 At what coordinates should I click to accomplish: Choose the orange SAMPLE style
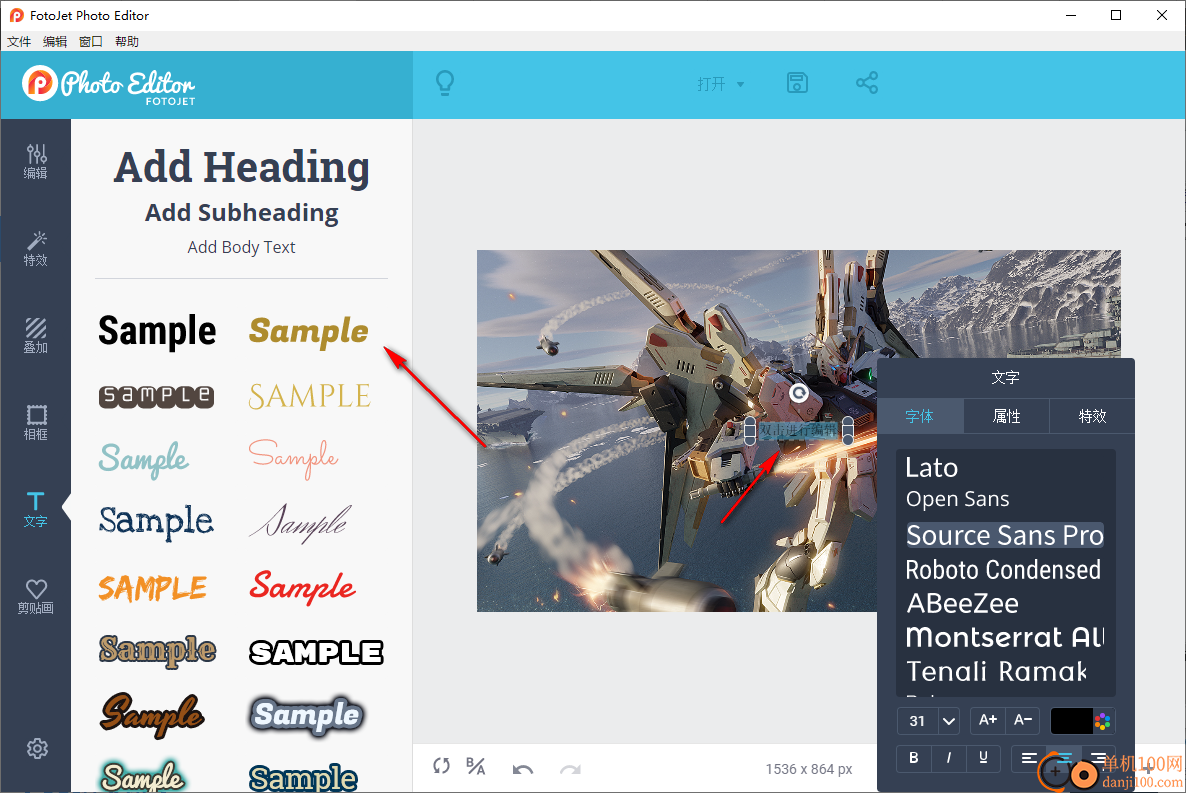(x=152, y=588)
